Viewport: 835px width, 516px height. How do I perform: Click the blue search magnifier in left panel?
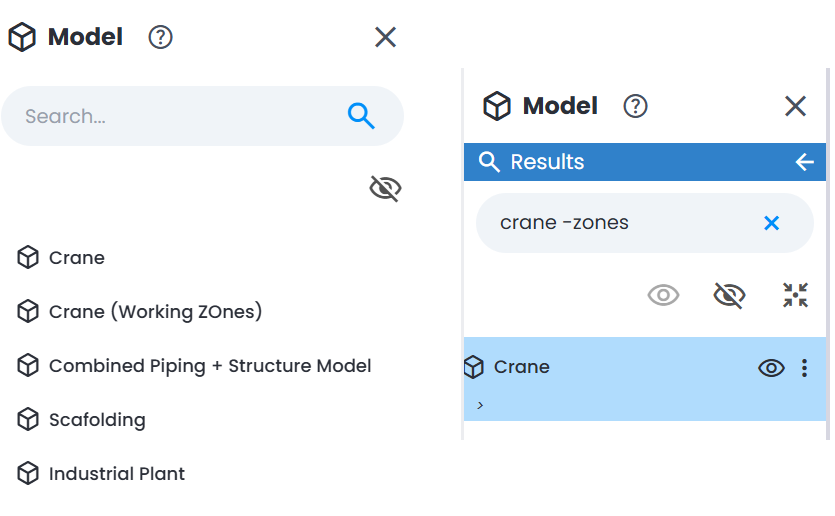361,116
